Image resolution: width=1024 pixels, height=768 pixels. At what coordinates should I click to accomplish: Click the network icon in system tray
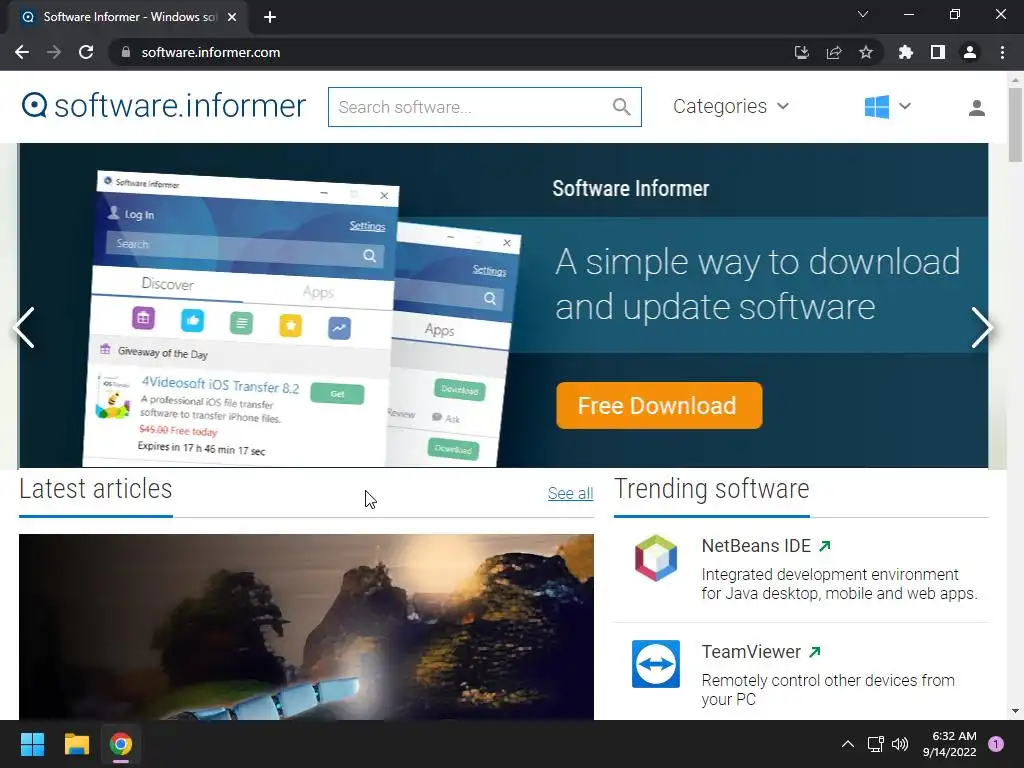pyautogui.click(x=875, y=744)
